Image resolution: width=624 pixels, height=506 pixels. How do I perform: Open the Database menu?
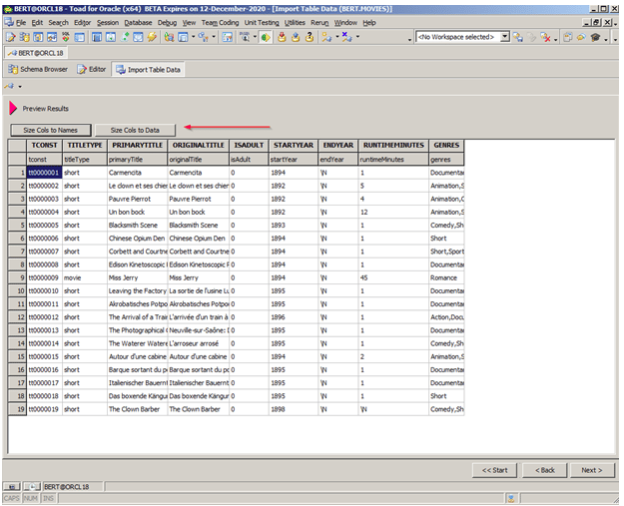[138, 23]
